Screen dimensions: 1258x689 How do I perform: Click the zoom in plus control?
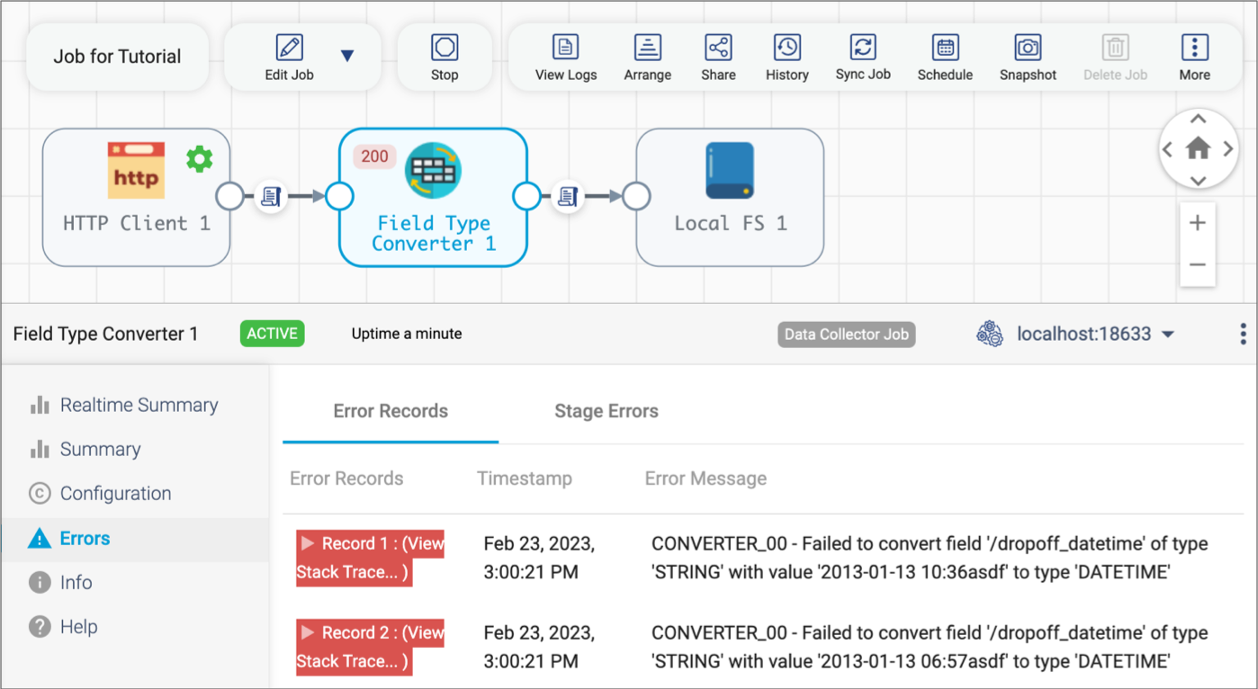1197,223
